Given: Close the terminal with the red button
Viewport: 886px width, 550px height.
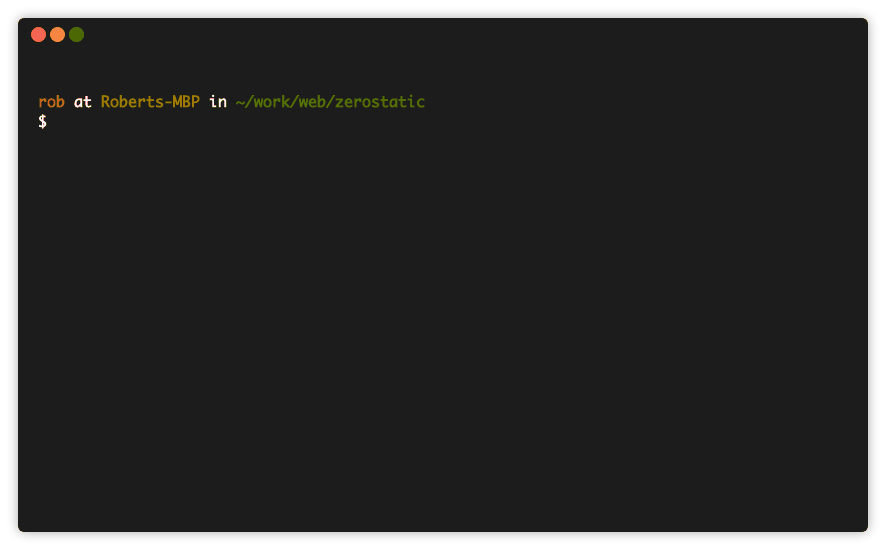Looking at the screenshot, I should [x=38, y=35].
